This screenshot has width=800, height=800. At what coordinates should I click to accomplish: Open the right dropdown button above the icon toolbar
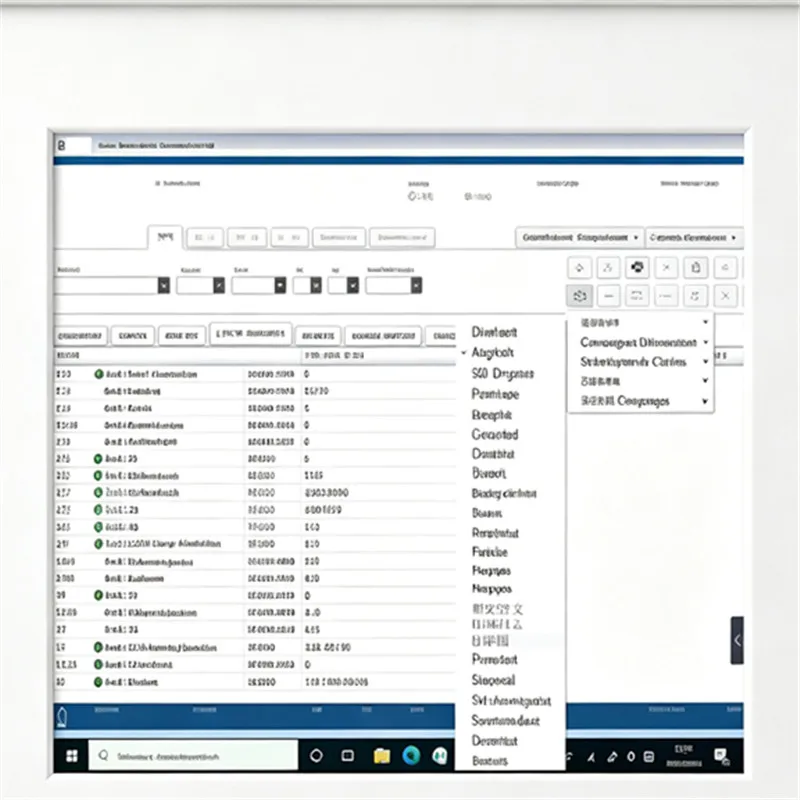click(x=694, y=238)
